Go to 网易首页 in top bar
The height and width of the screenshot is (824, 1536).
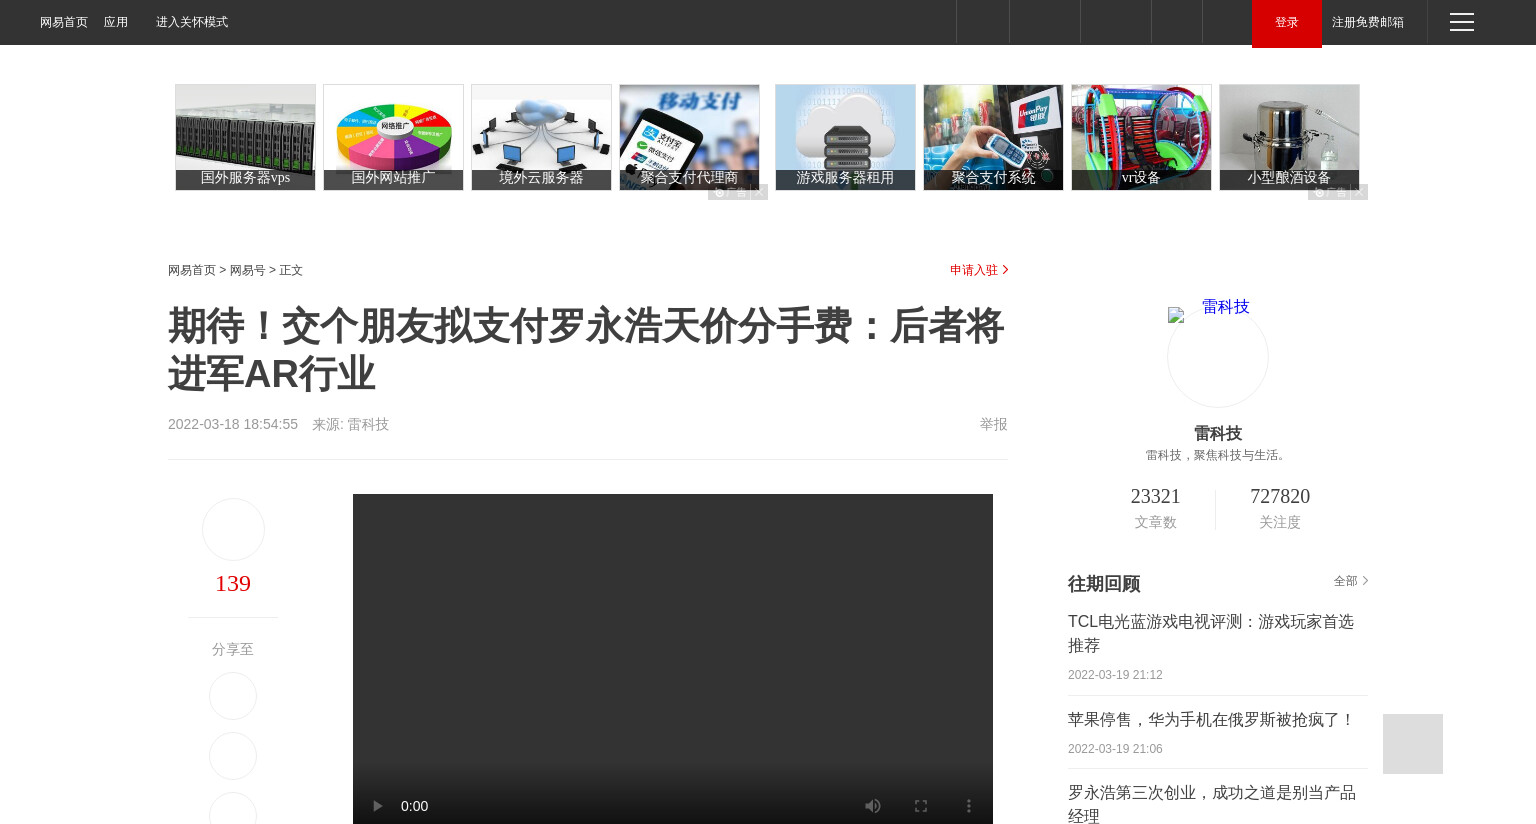pos(64,22)
